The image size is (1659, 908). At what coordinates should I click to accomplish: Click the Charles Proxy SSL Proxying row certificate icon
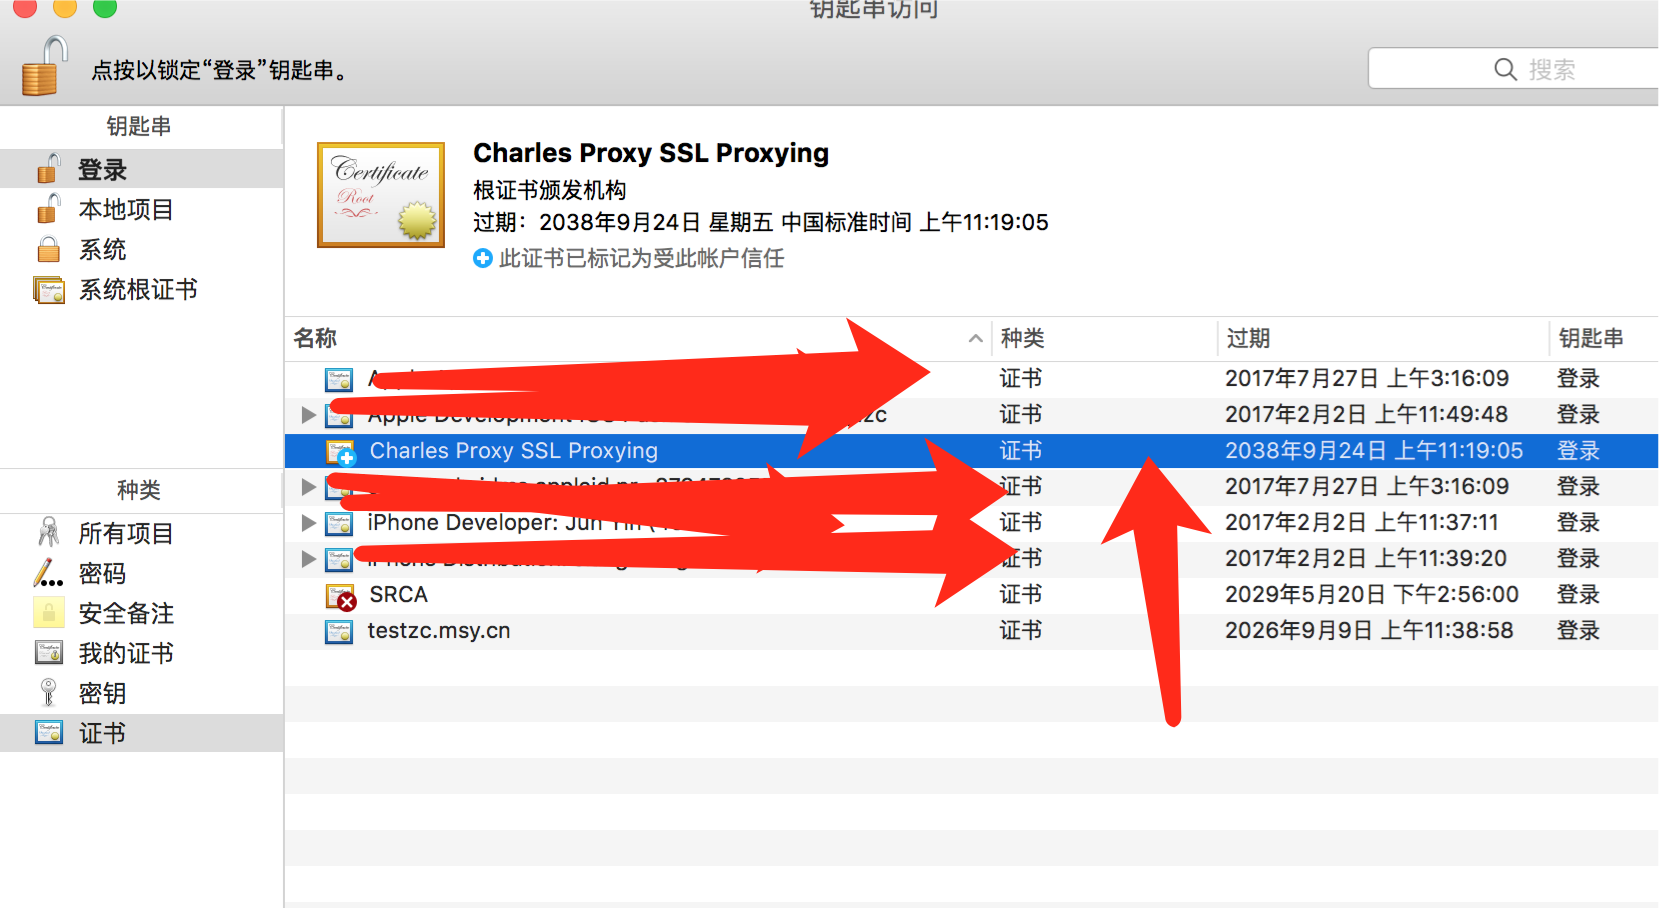pos(341,452)
